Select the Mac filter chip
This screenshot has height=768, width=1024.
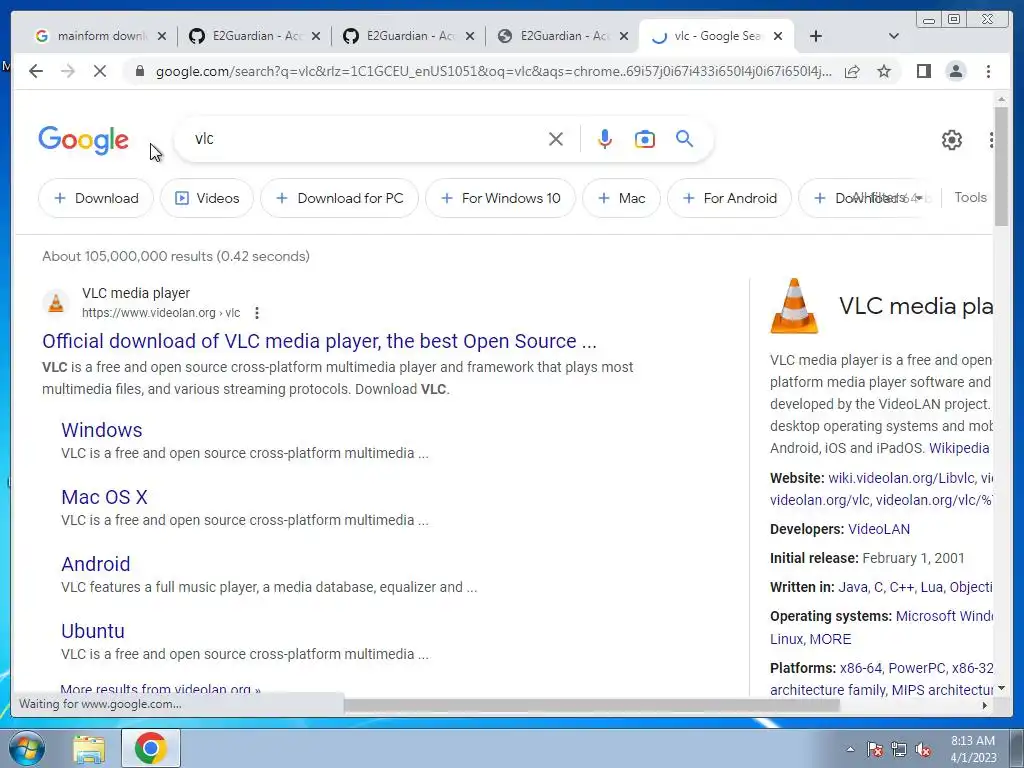coord(621,198)
